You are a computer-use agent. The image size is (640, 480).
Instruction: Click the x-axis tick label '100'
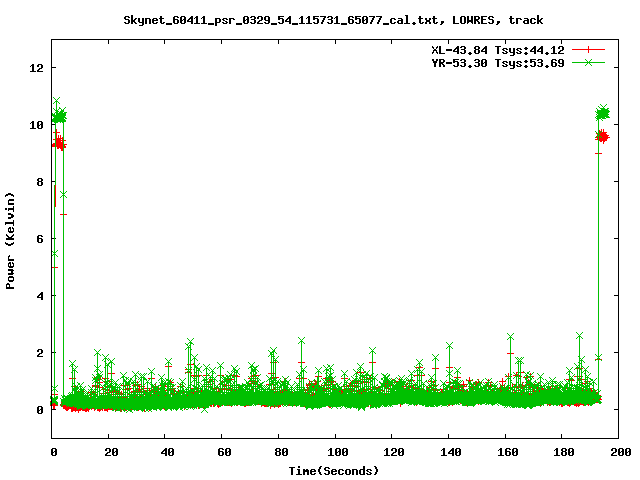(337, 452)
